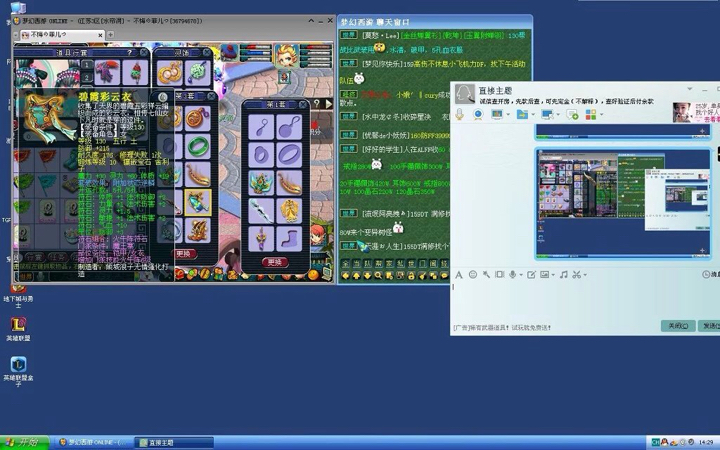Viewport: 720px width, 450px height.
Task: Toggle the 帮 channel filter in game chat
Action: (x=378, y=264)
